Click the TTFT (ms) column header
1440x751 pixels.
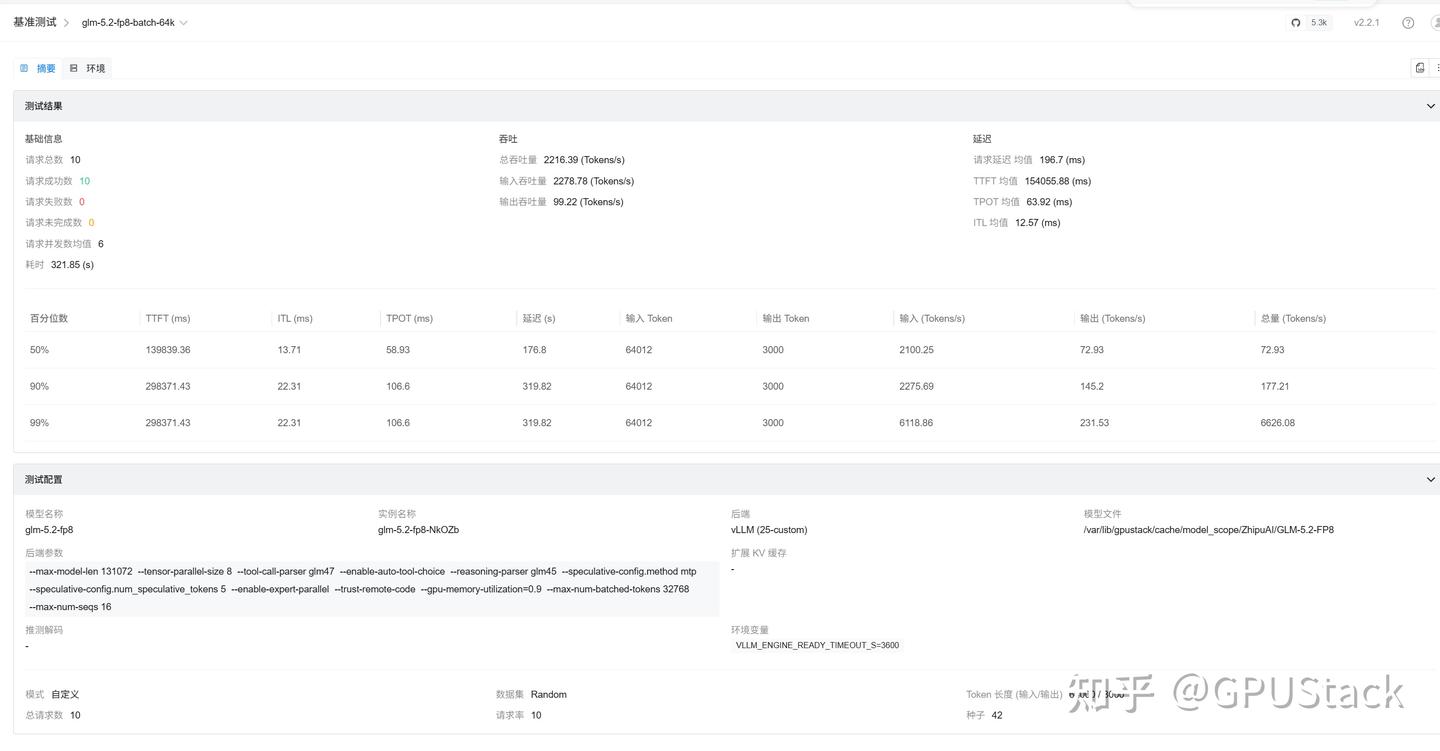click(167, 319)
